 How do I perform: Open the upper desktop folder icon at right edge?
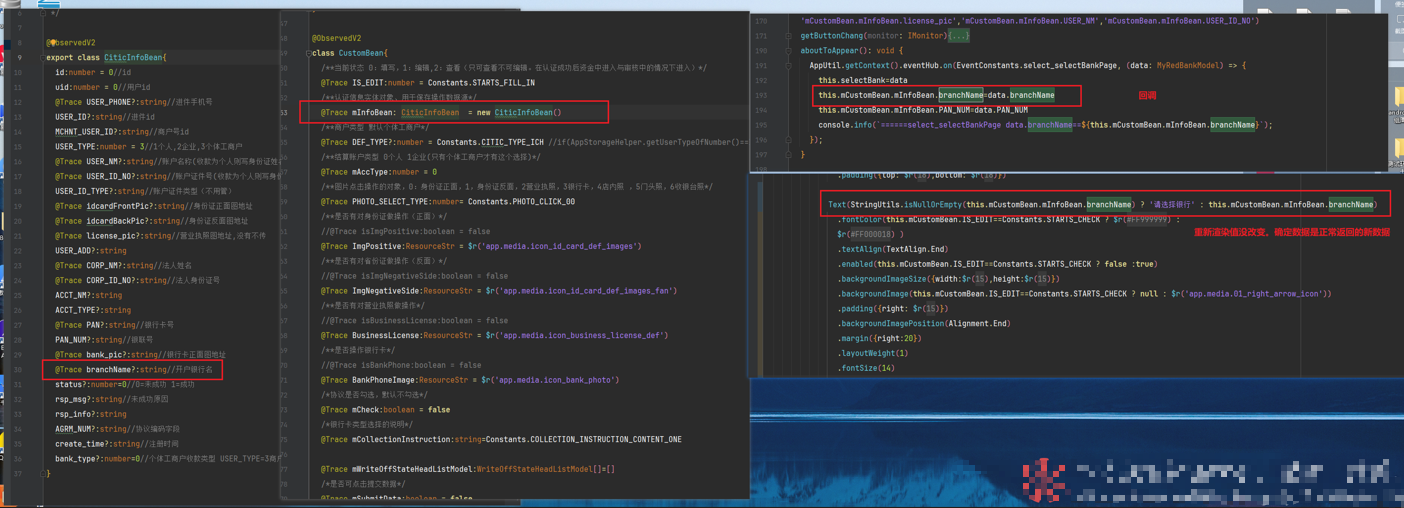pos(1398,96)
